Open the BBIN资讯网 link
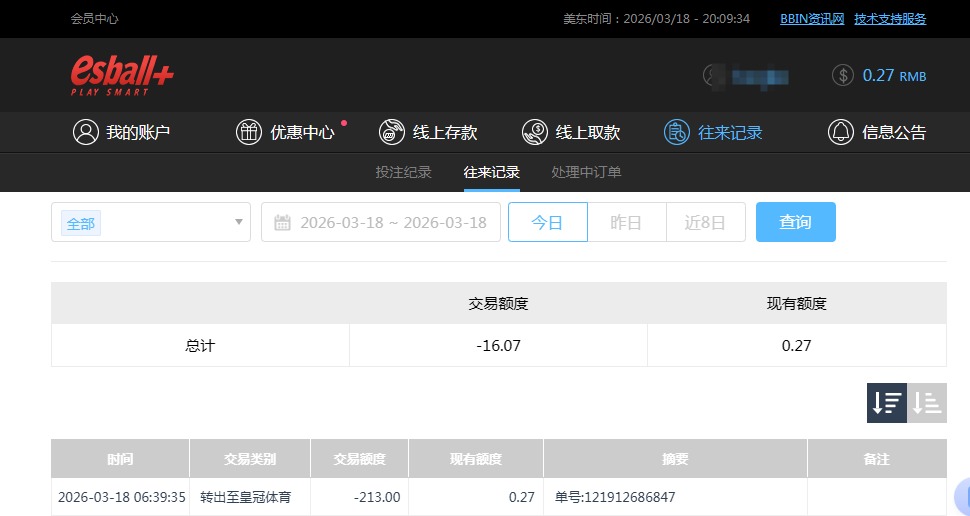The image size is (970, 516). click(812, 19)
